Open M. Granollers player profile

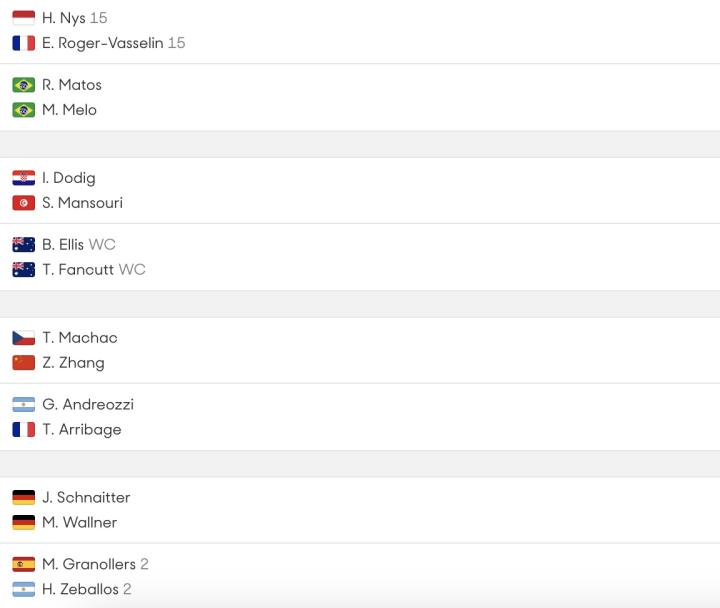[x=89, y=565]
